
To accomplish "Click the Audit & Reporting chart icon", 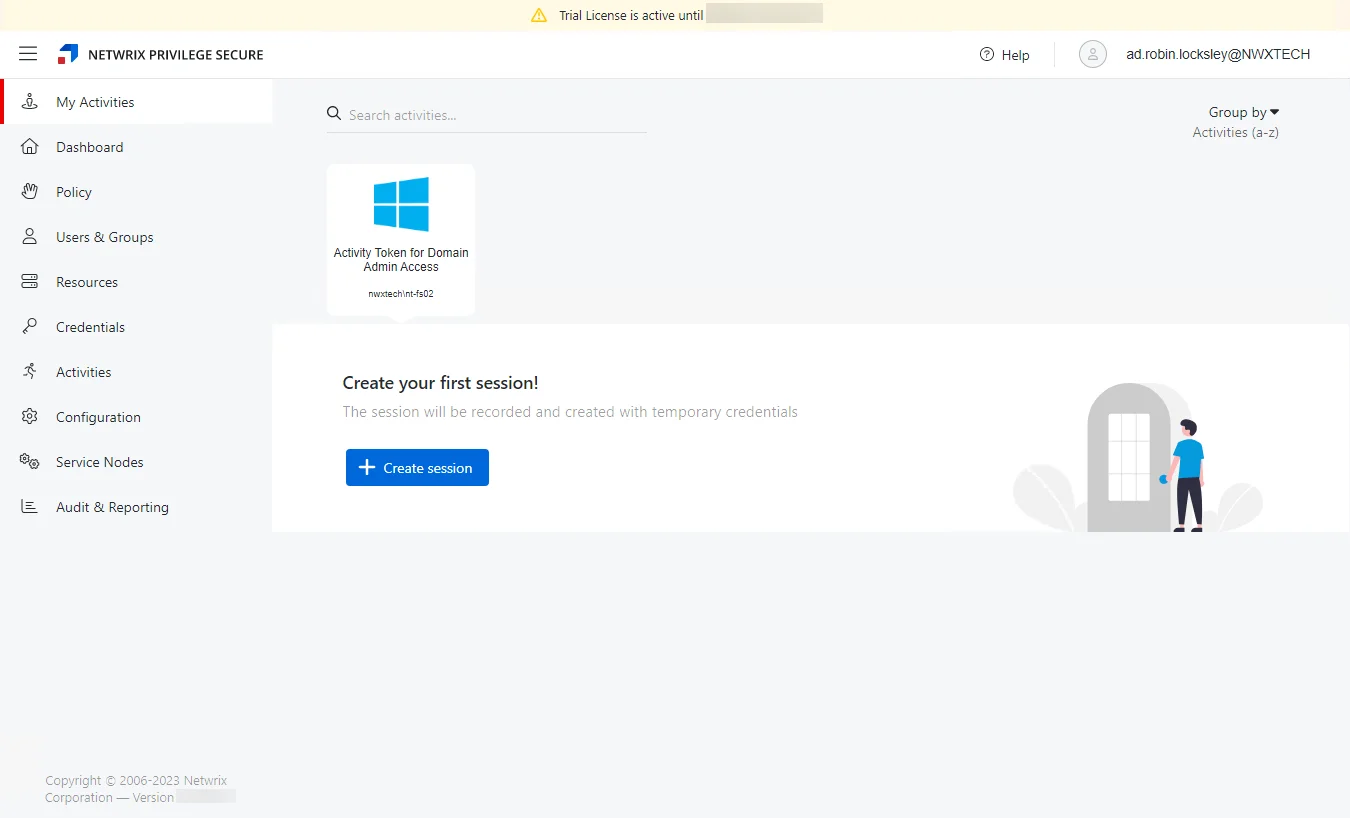I will [30, 507].
